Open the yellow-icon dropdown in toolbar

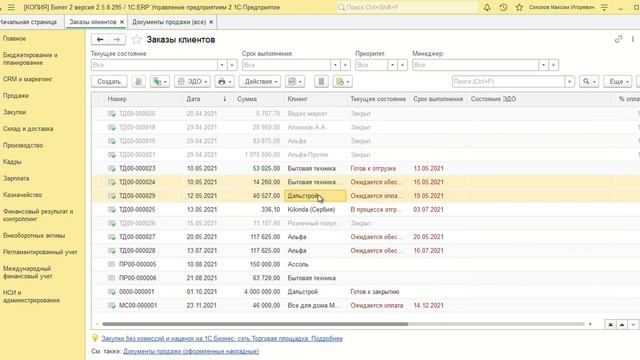(x=342, y=82)
